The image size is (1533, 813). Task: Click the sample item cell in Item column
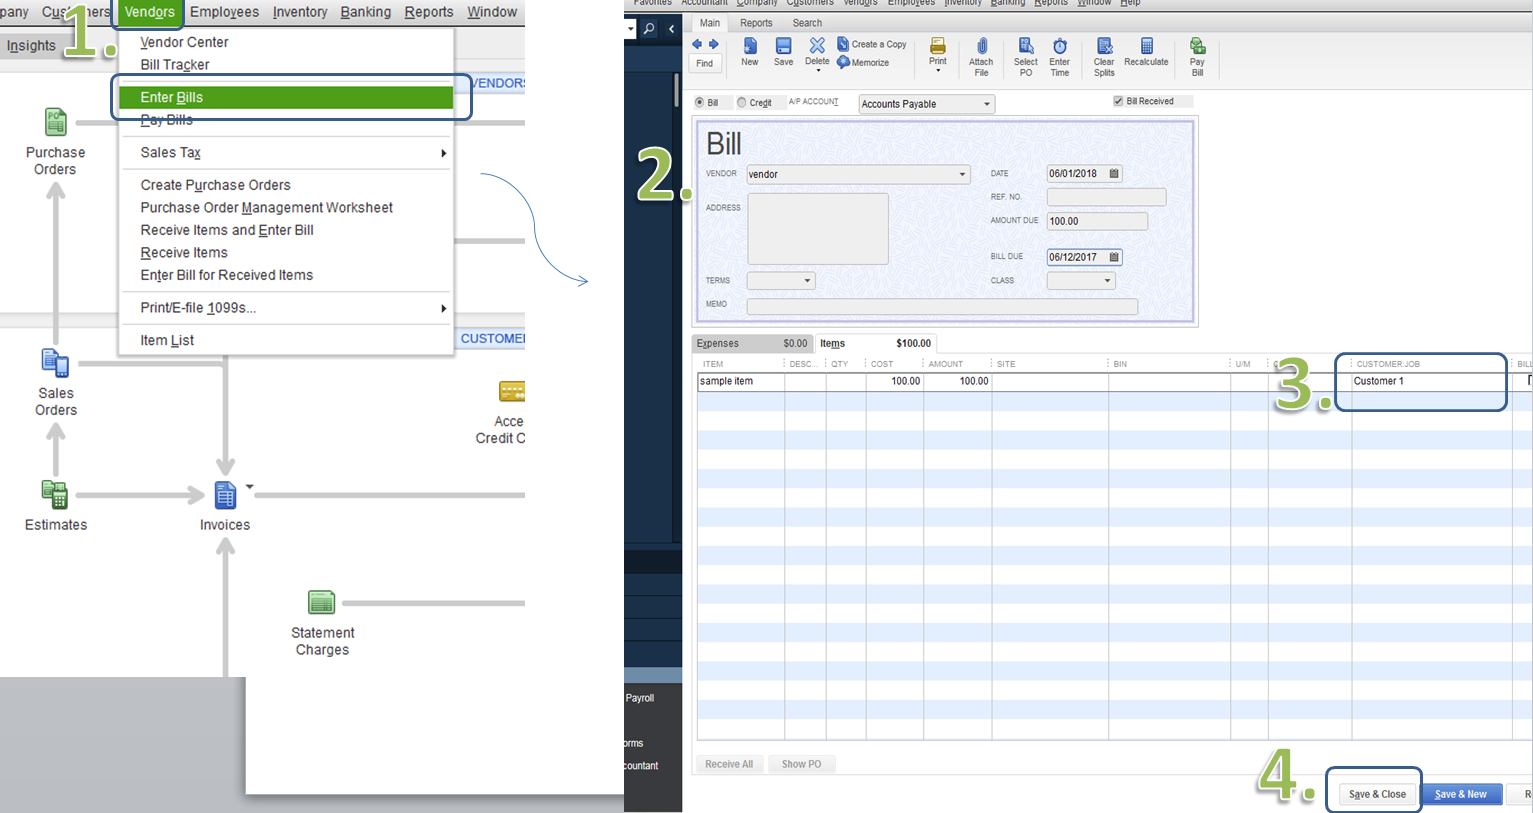click(741, 381)
